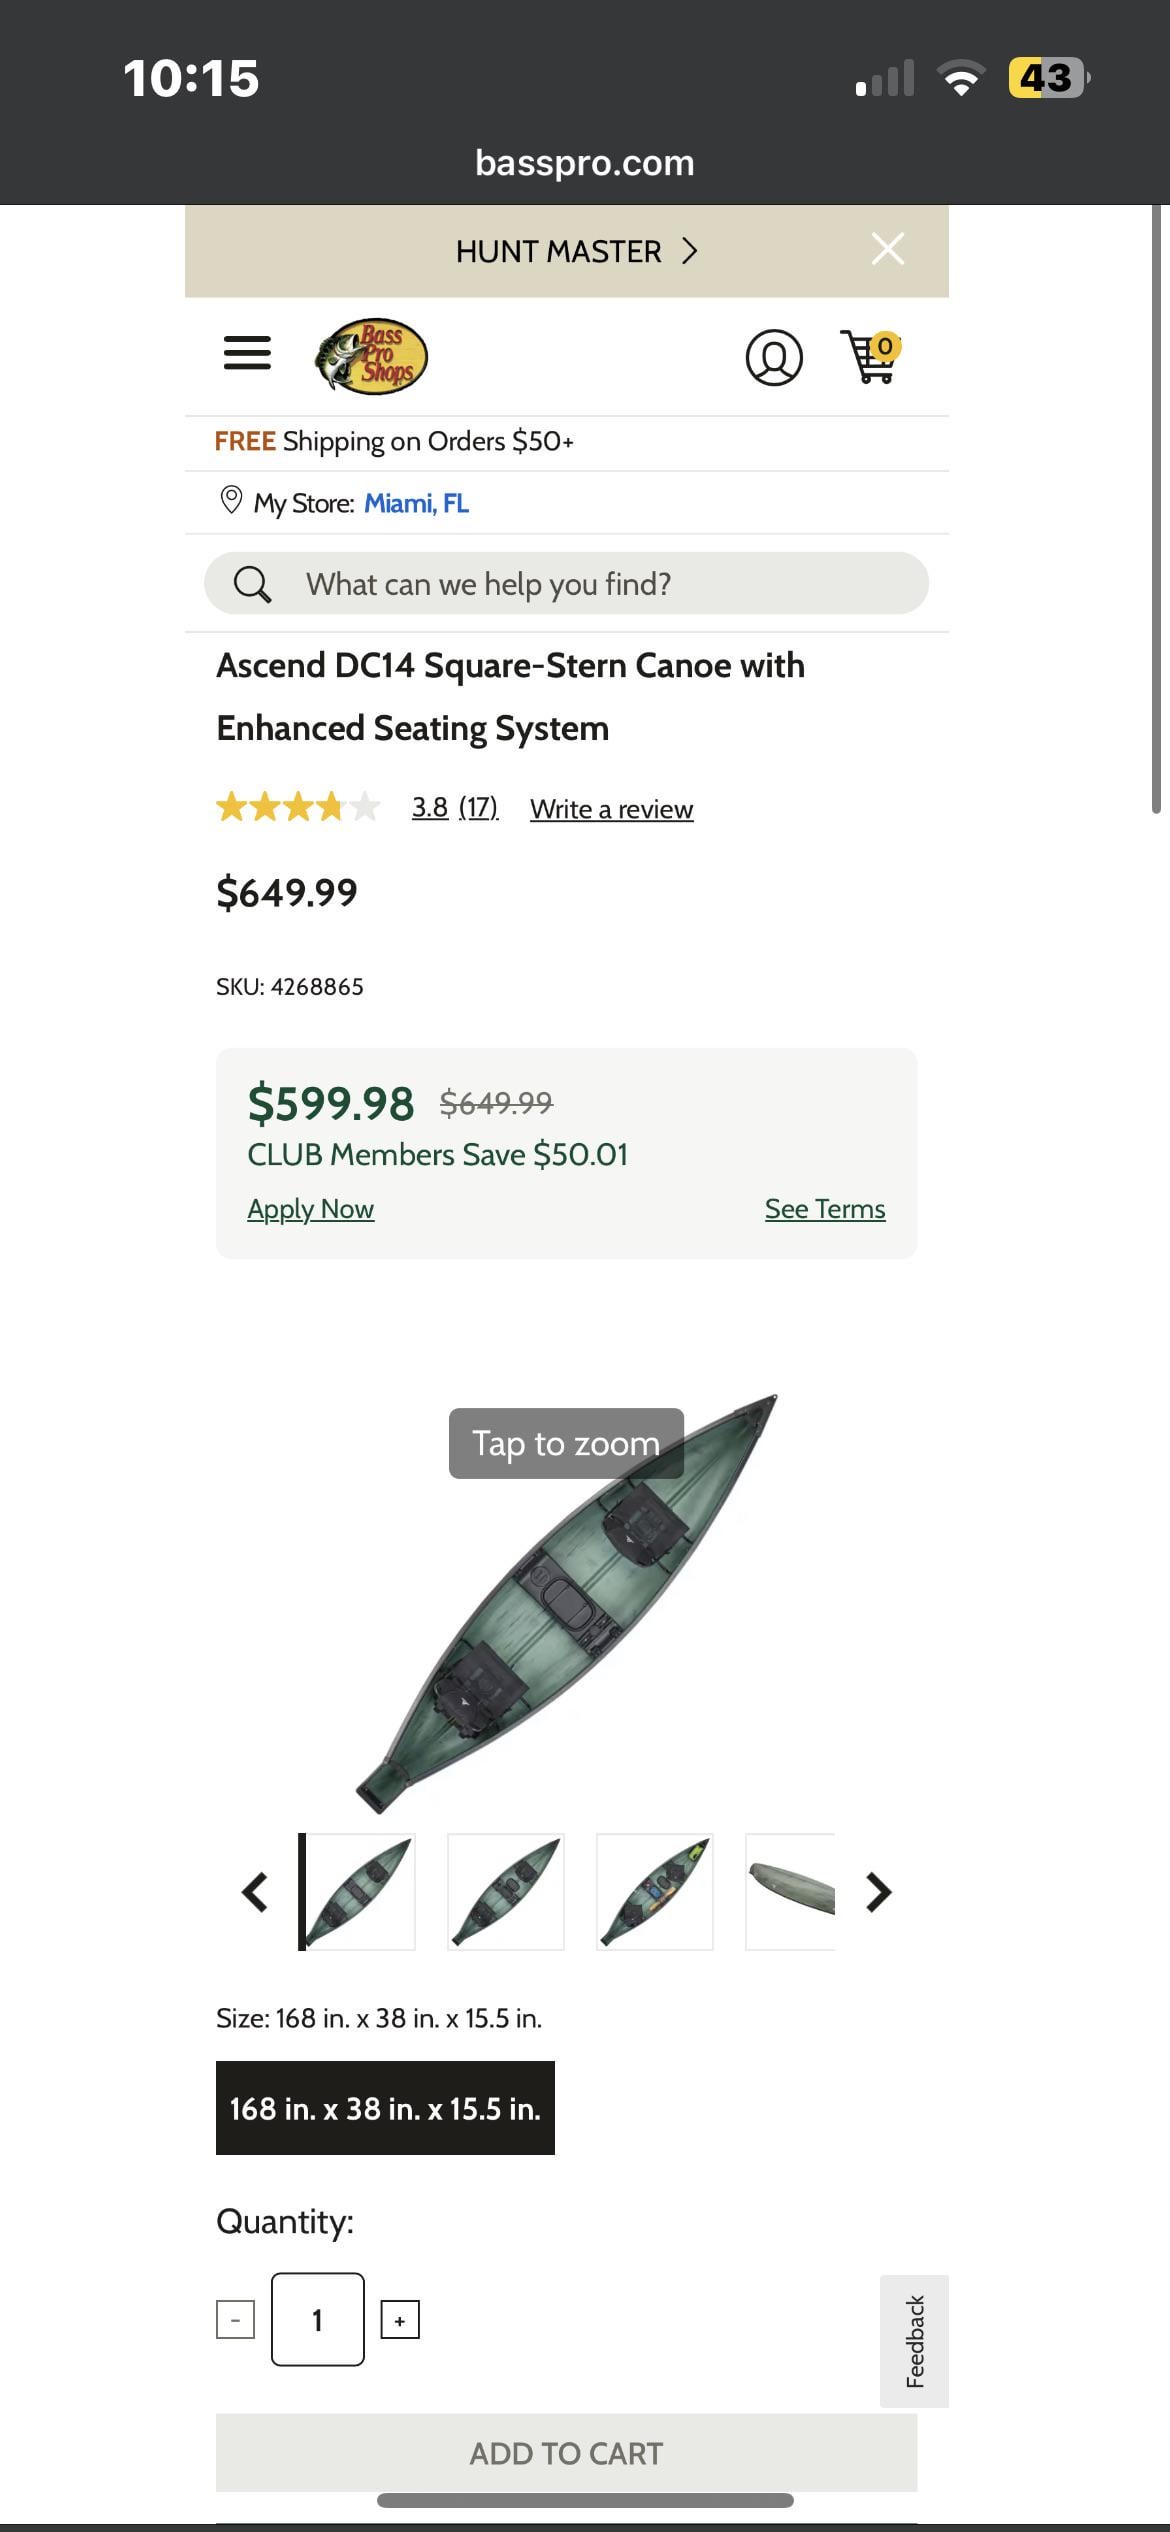Show previous product thumbnails
The height and width of the screenshot is (2532, 1170).
pos(255,1892)
